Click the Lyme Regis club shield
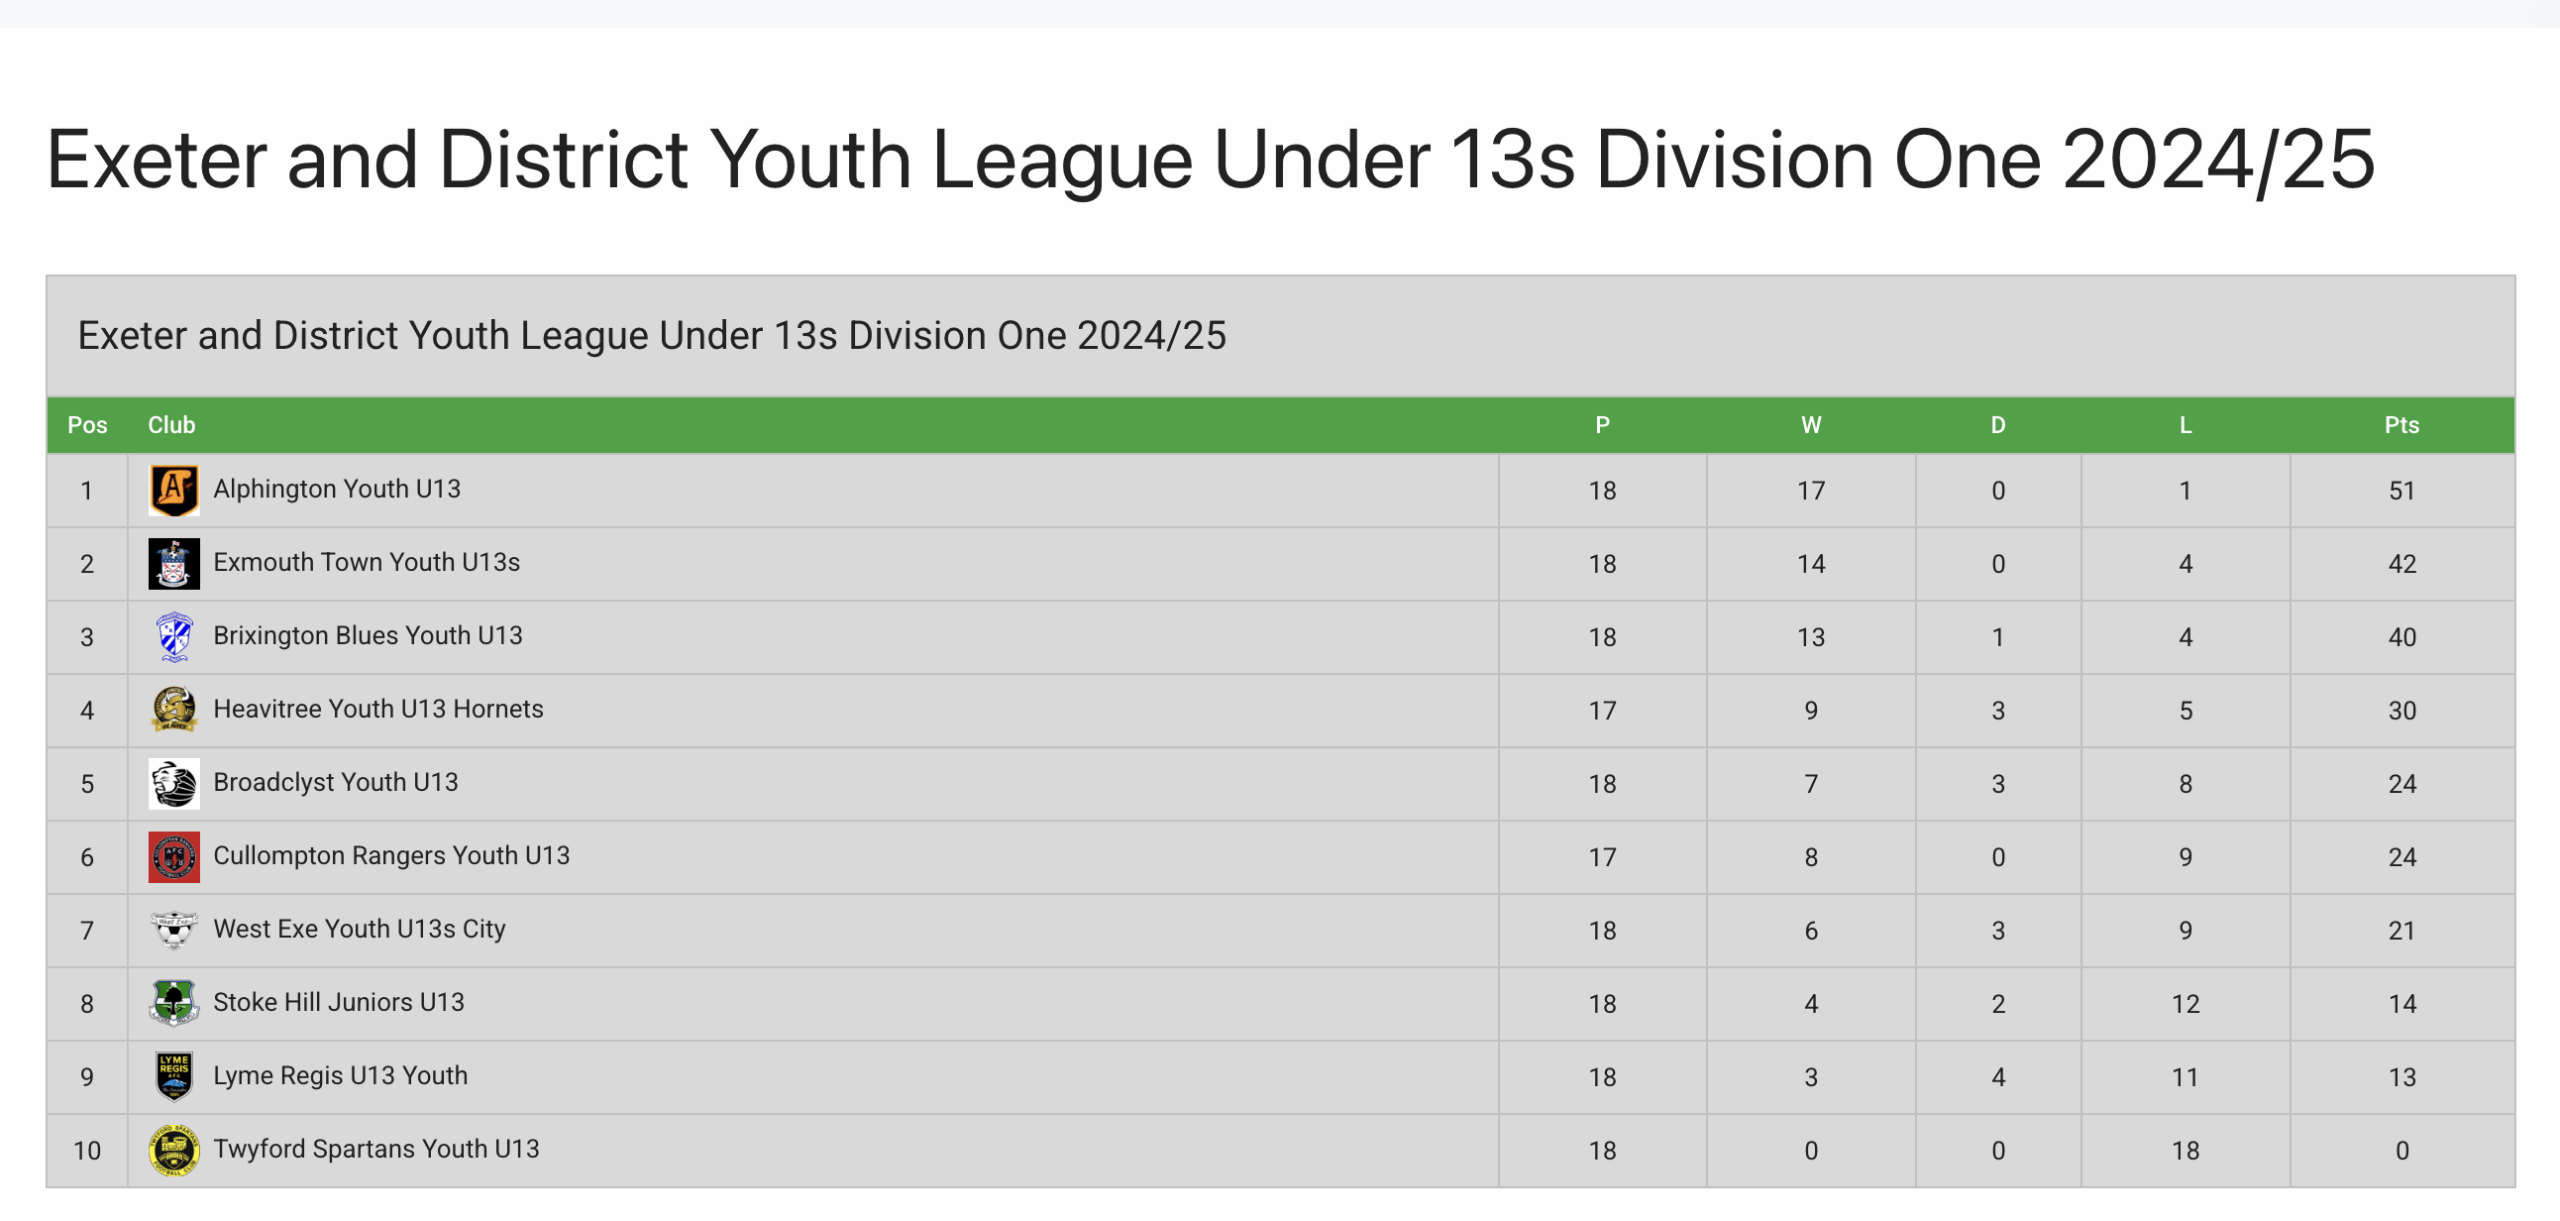Image resolution: width=2560 pixels, height=1221 pixels. (173, 1077)
